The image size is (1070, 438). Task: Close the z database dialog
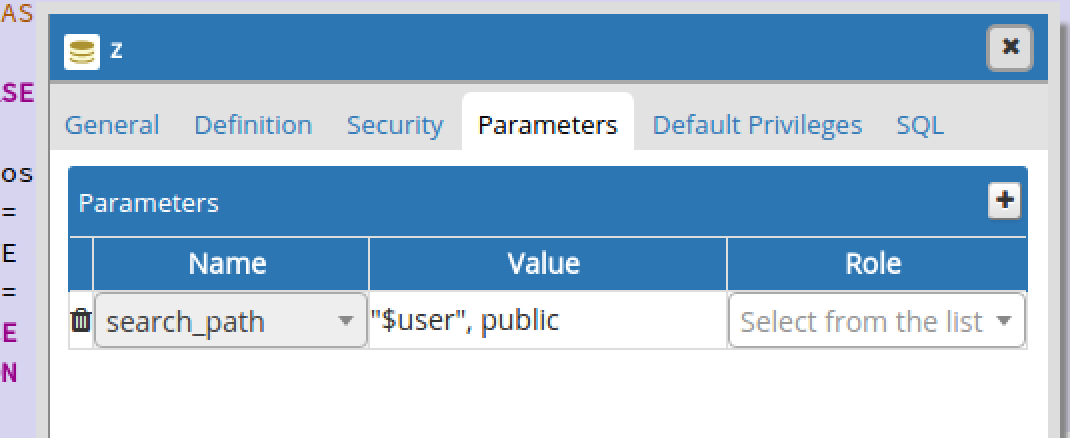(x=1010, y=47)
